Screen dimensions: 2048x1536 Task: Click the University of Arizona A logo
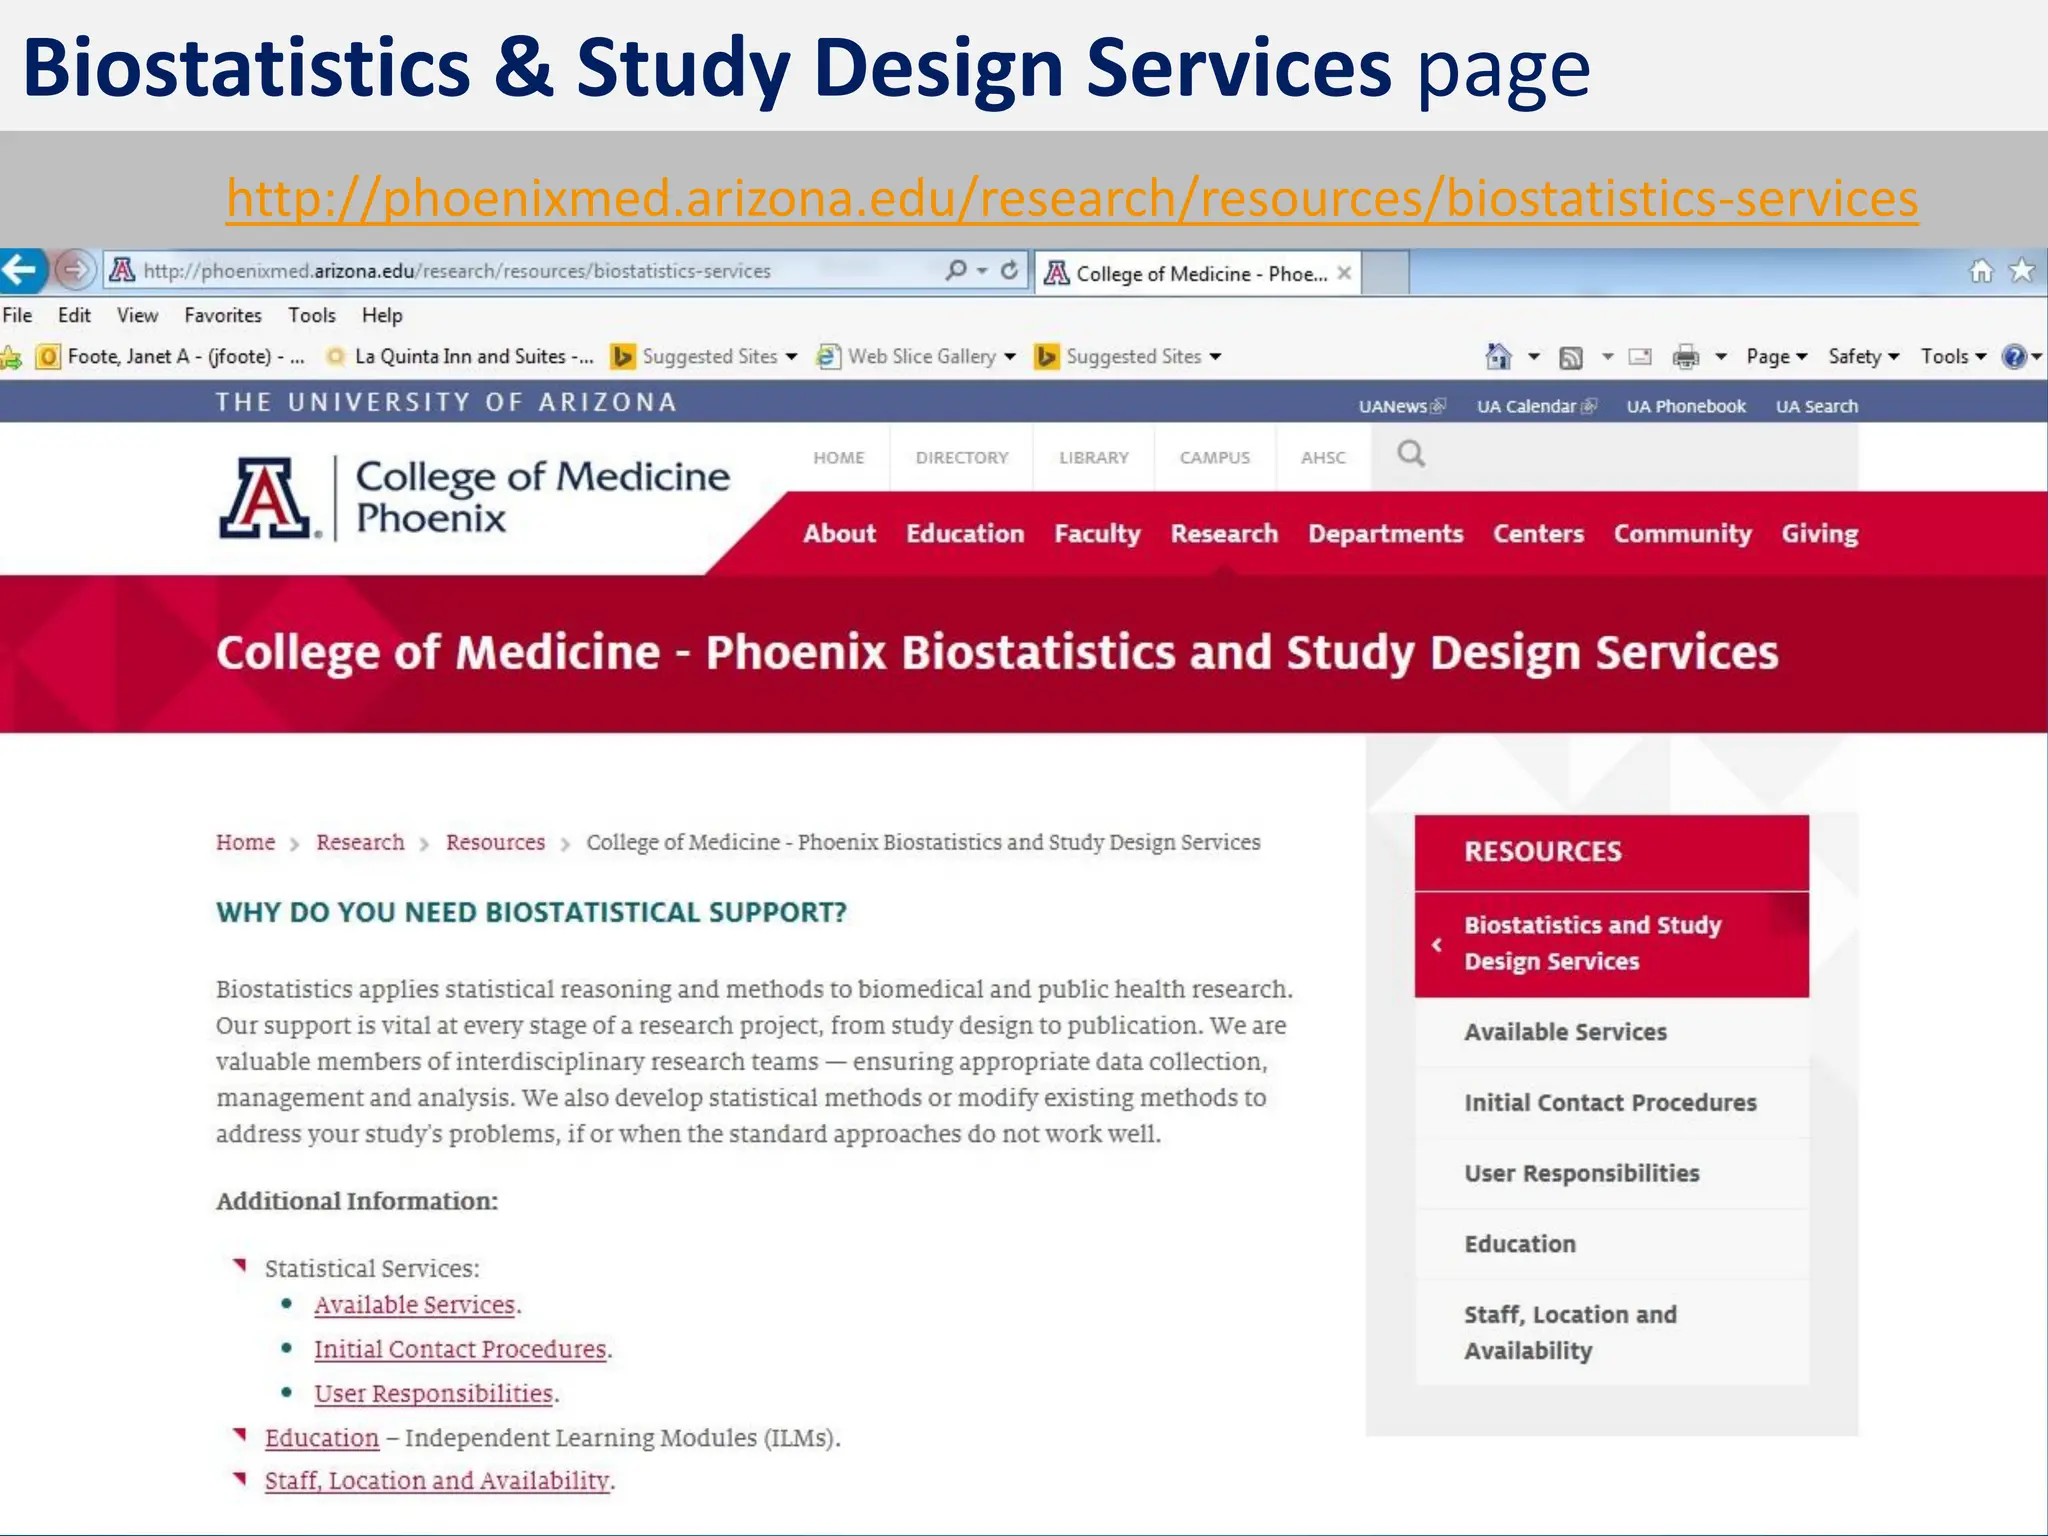pos(267,498)
